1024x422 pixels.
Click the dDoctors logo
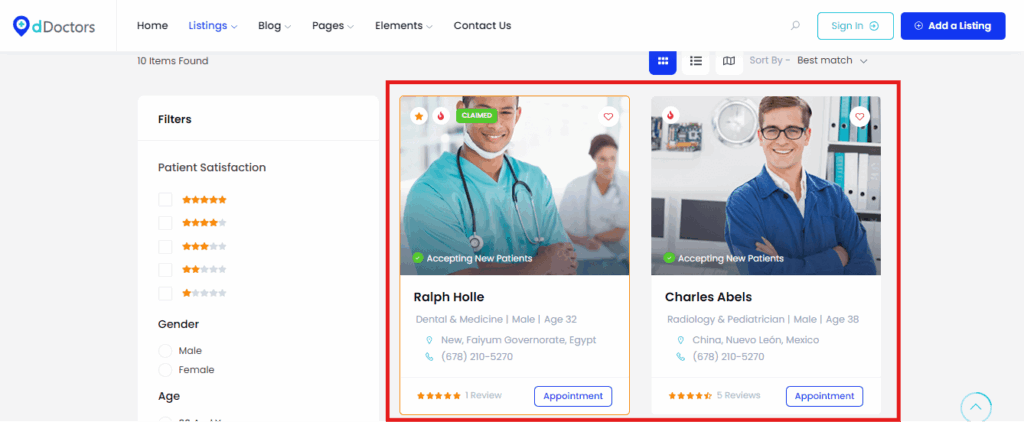click(54, 26)
